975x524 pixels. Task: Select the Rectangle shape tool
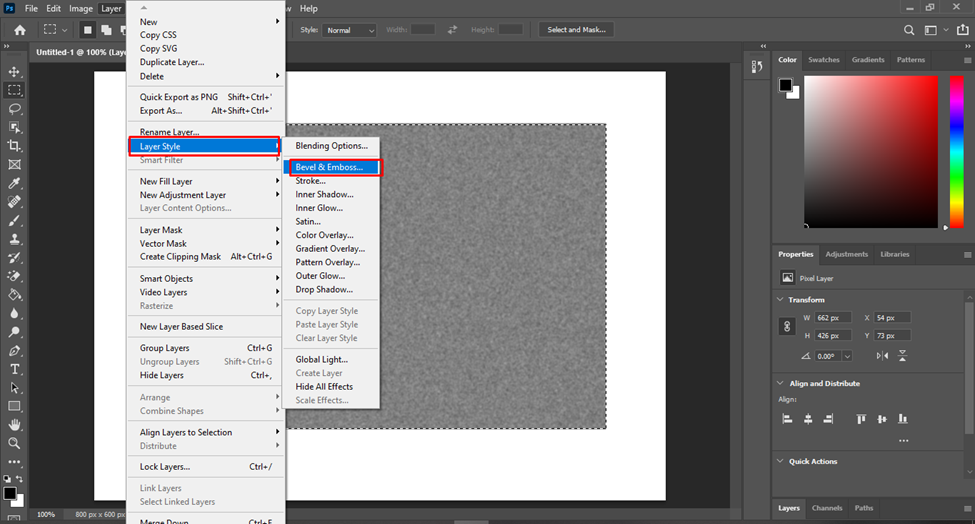[14, 407]
